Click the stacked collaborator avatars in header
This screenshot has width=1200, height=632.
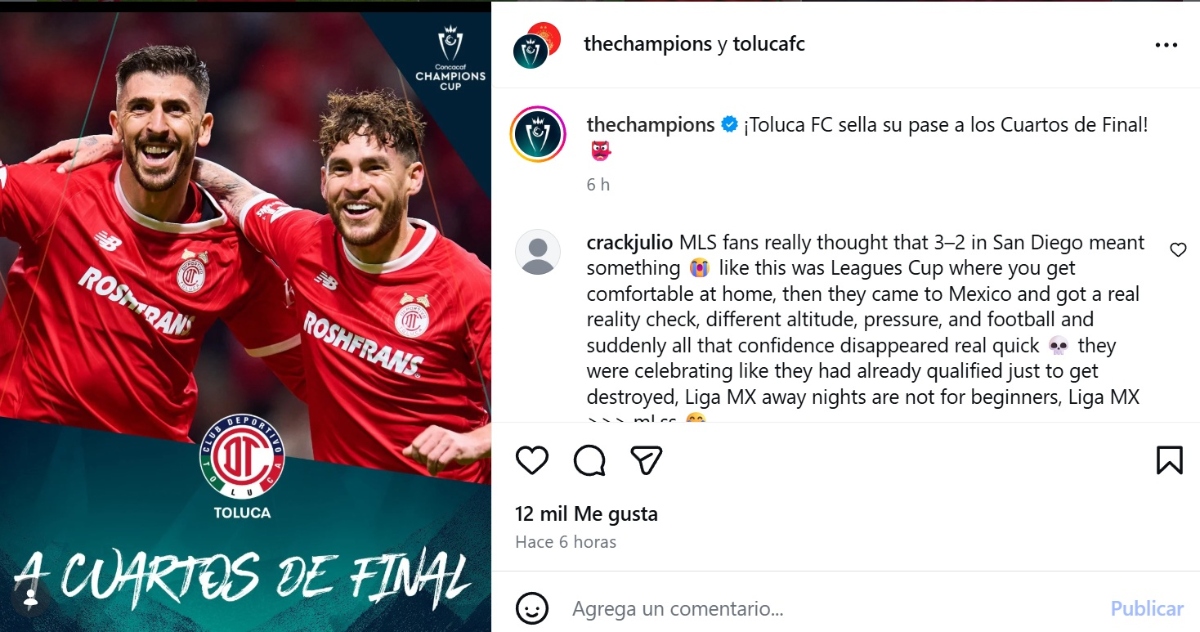[536, 45]
